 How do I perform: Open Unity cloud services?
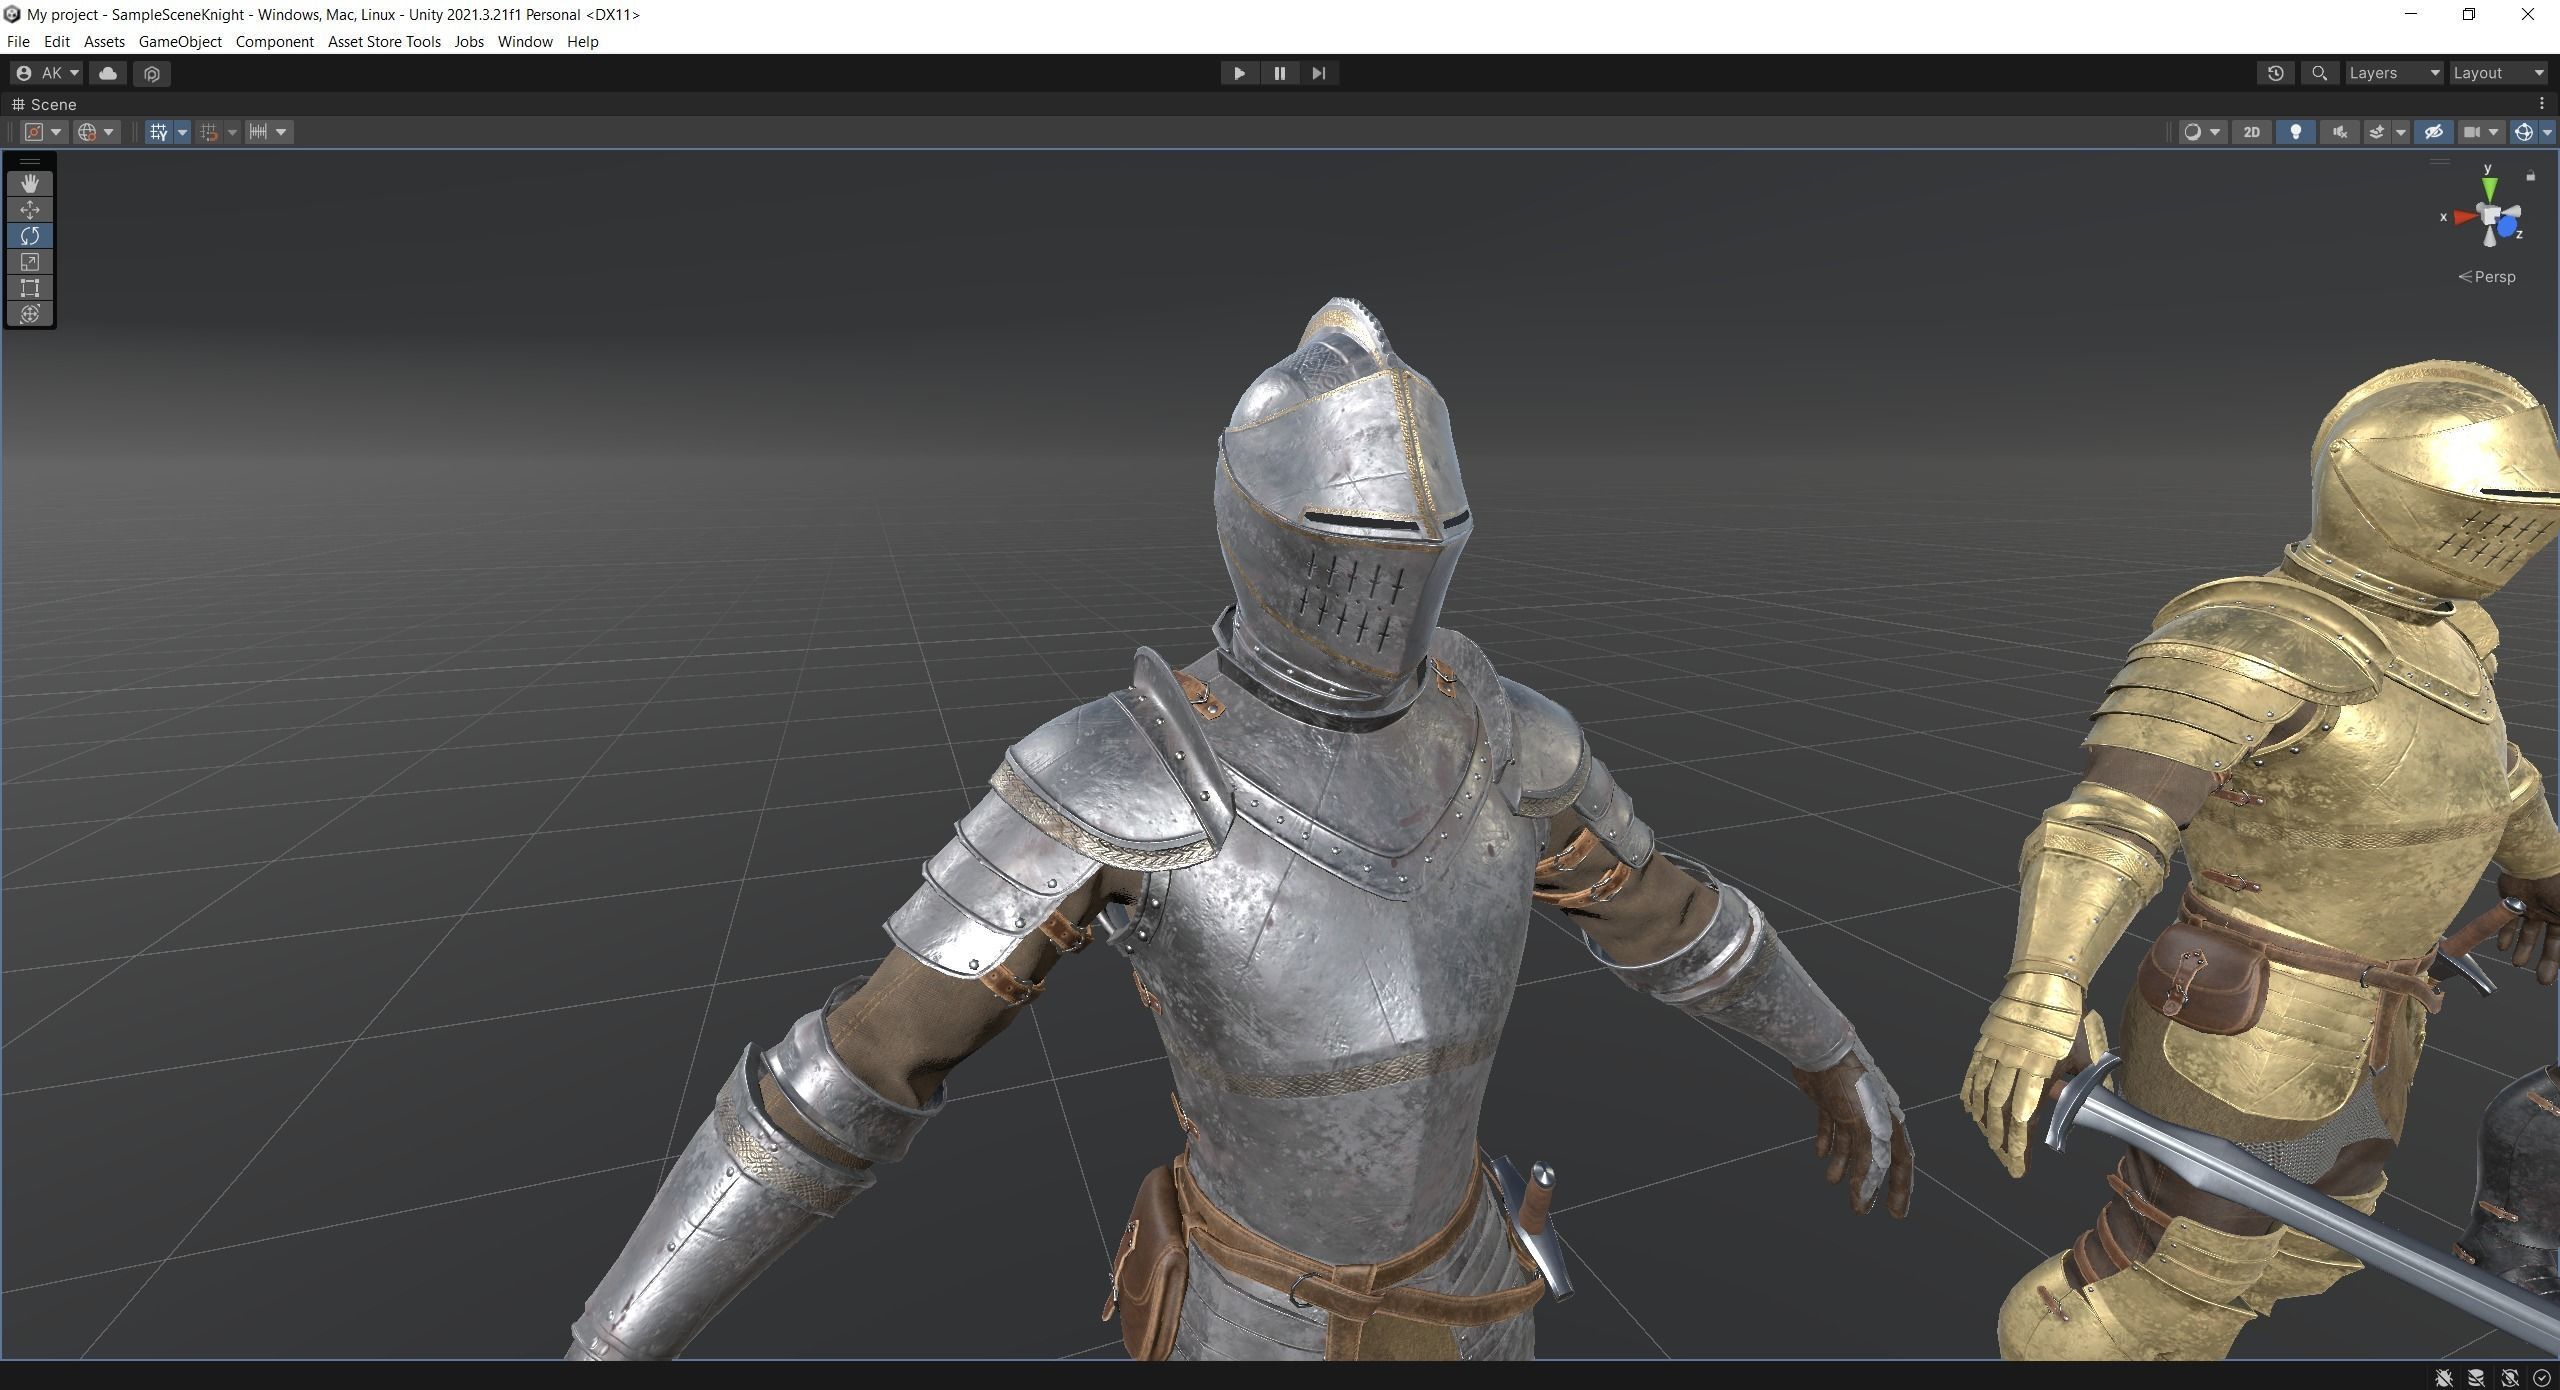[108, 73]
